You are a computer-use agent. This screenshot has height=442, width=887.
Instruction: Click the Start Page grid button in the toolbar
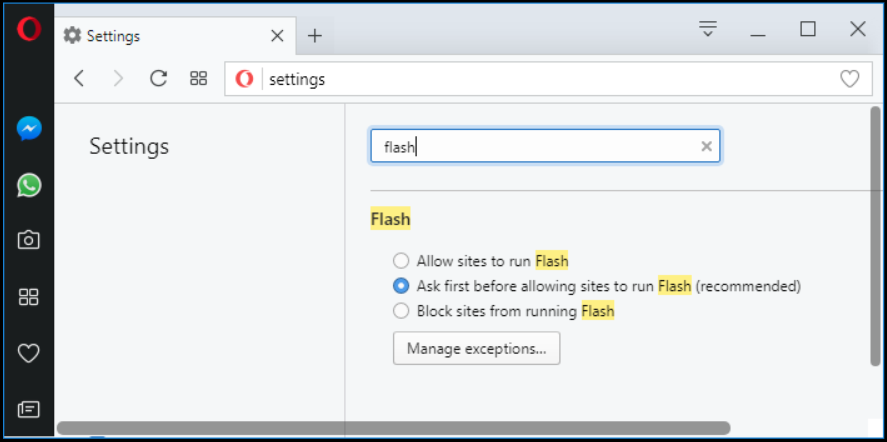point(198,78)
